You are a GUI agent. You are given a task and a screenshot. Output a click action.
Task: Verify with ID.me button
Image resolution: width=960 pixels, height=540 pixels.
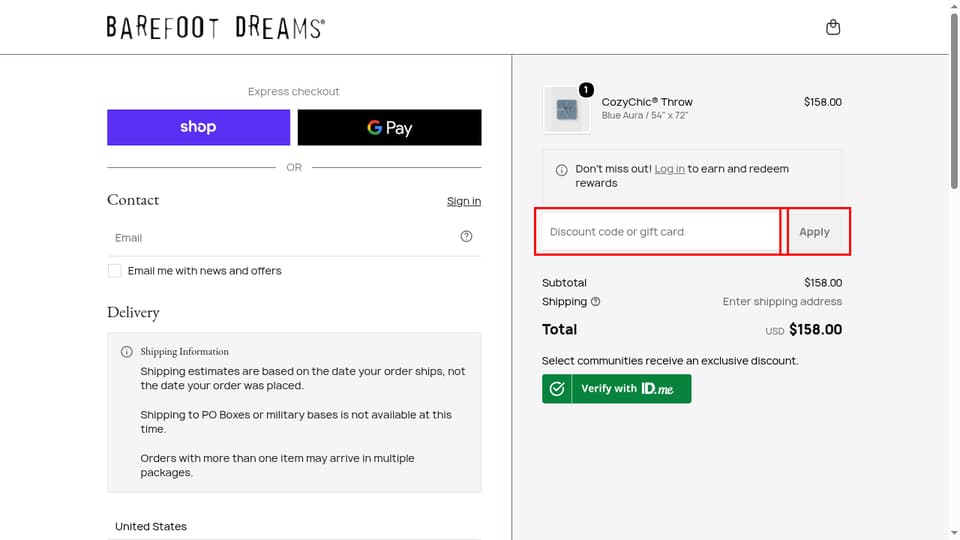click(617, 389)
